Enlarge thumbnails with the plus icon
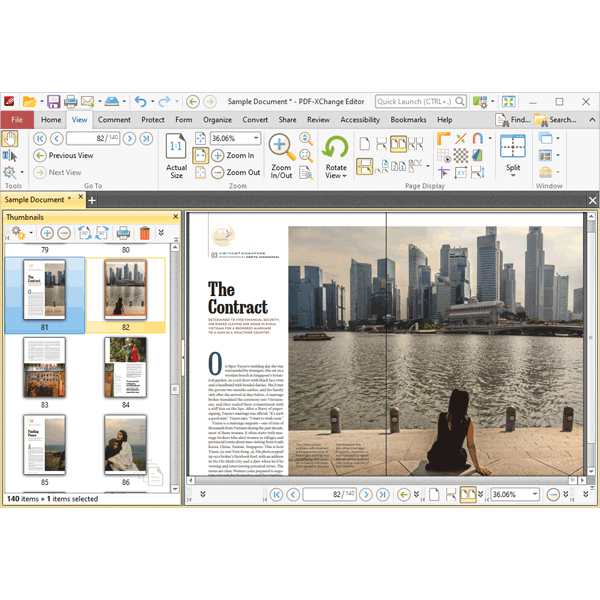Viewport: 600px width, 600px height. pos(47,233)
